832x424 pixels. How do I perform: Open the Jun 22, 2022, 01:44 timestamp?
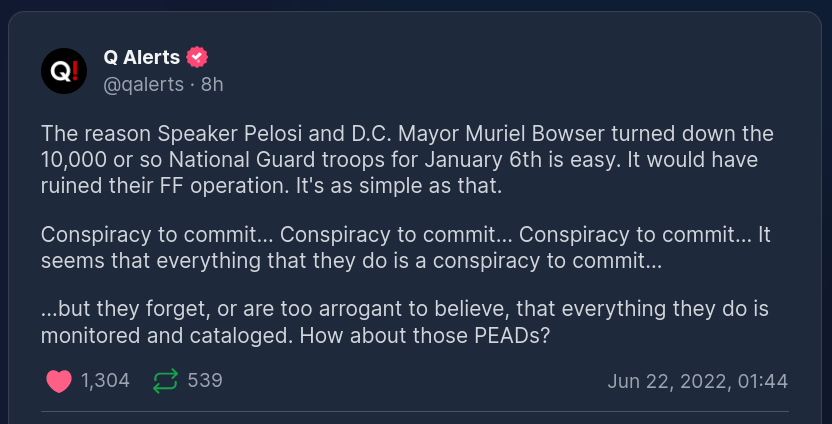(697, 381)
